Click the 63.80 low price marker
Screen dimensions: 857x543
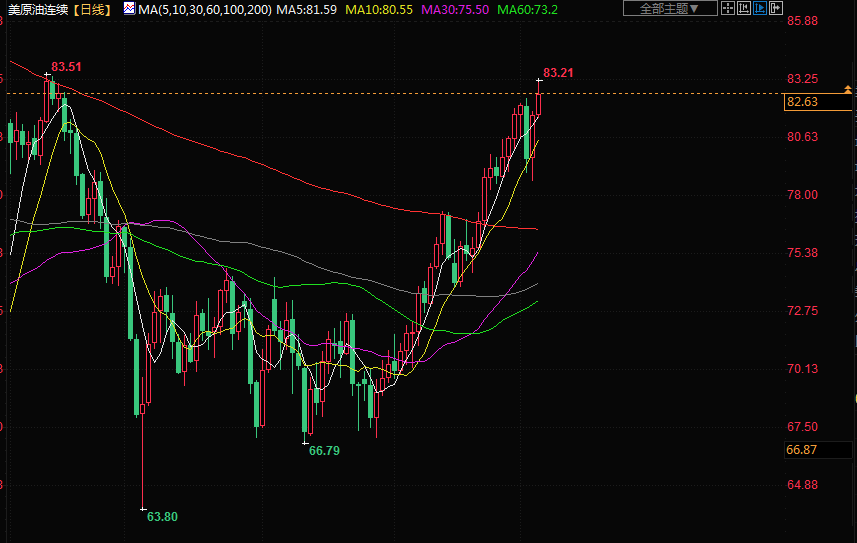(162, 516)
